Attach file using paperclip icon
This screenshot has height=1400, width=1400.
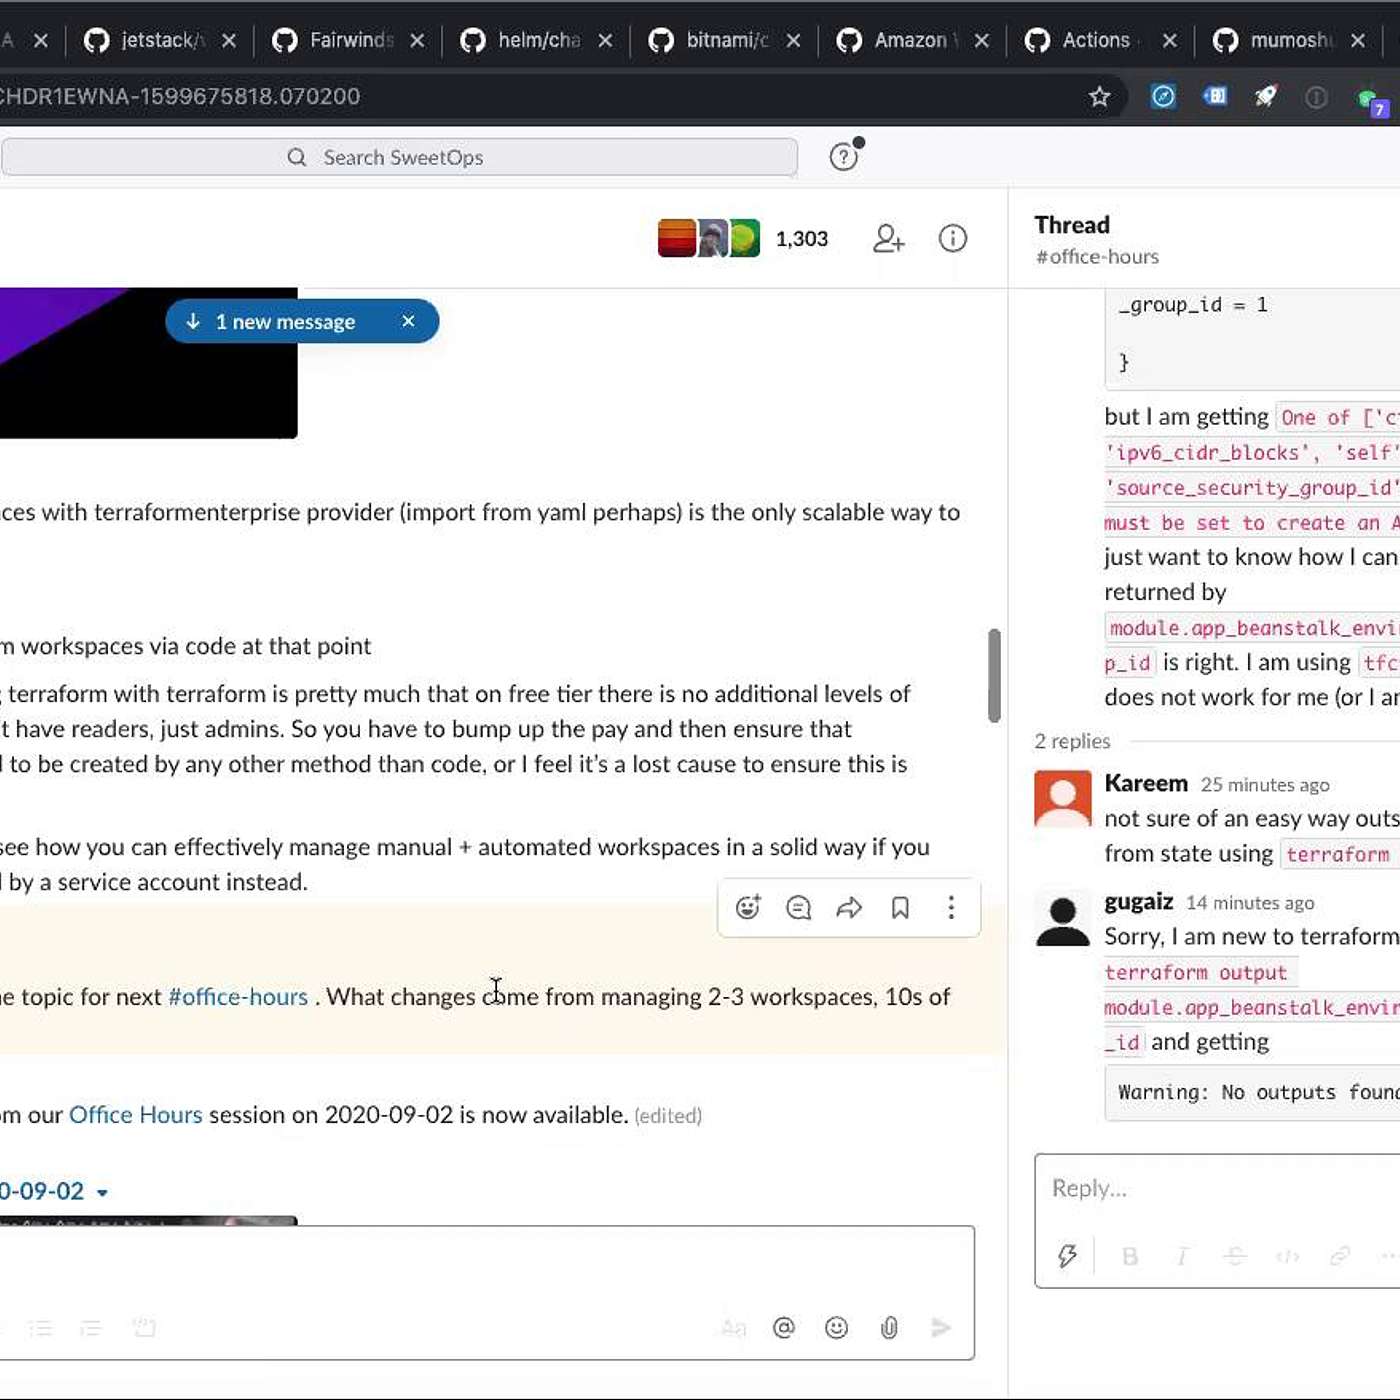[889, 1327]
